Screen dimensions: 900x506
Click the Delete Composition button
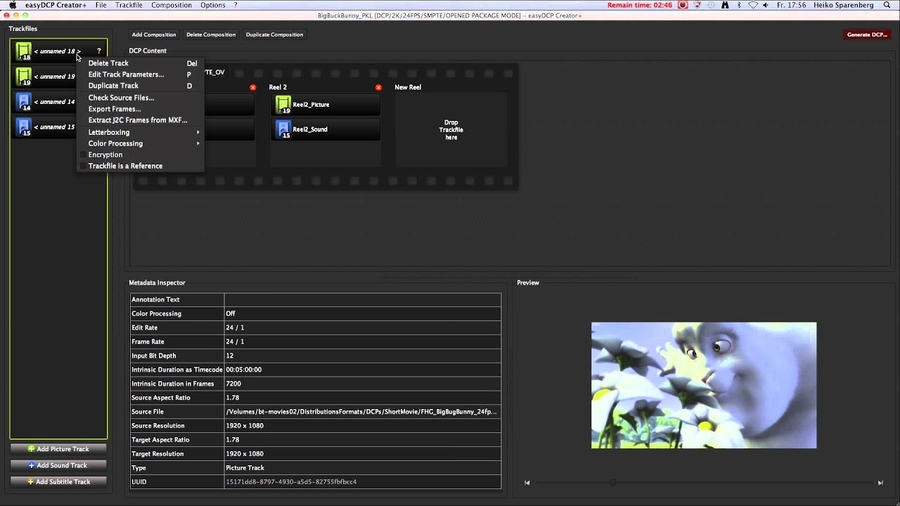tap(211, 34)
